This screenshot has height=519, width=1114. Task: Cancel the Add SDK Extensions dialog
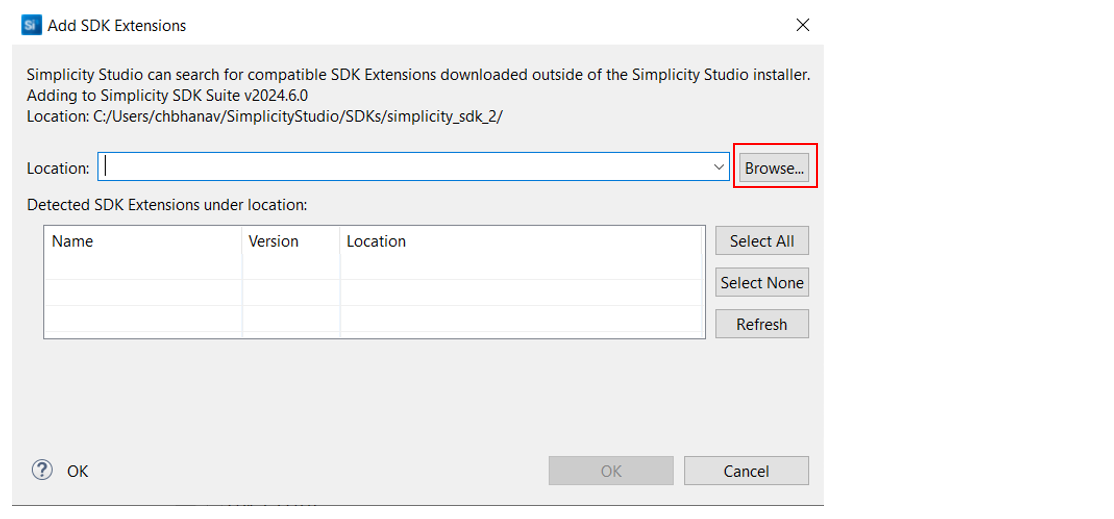coord(746,471)
